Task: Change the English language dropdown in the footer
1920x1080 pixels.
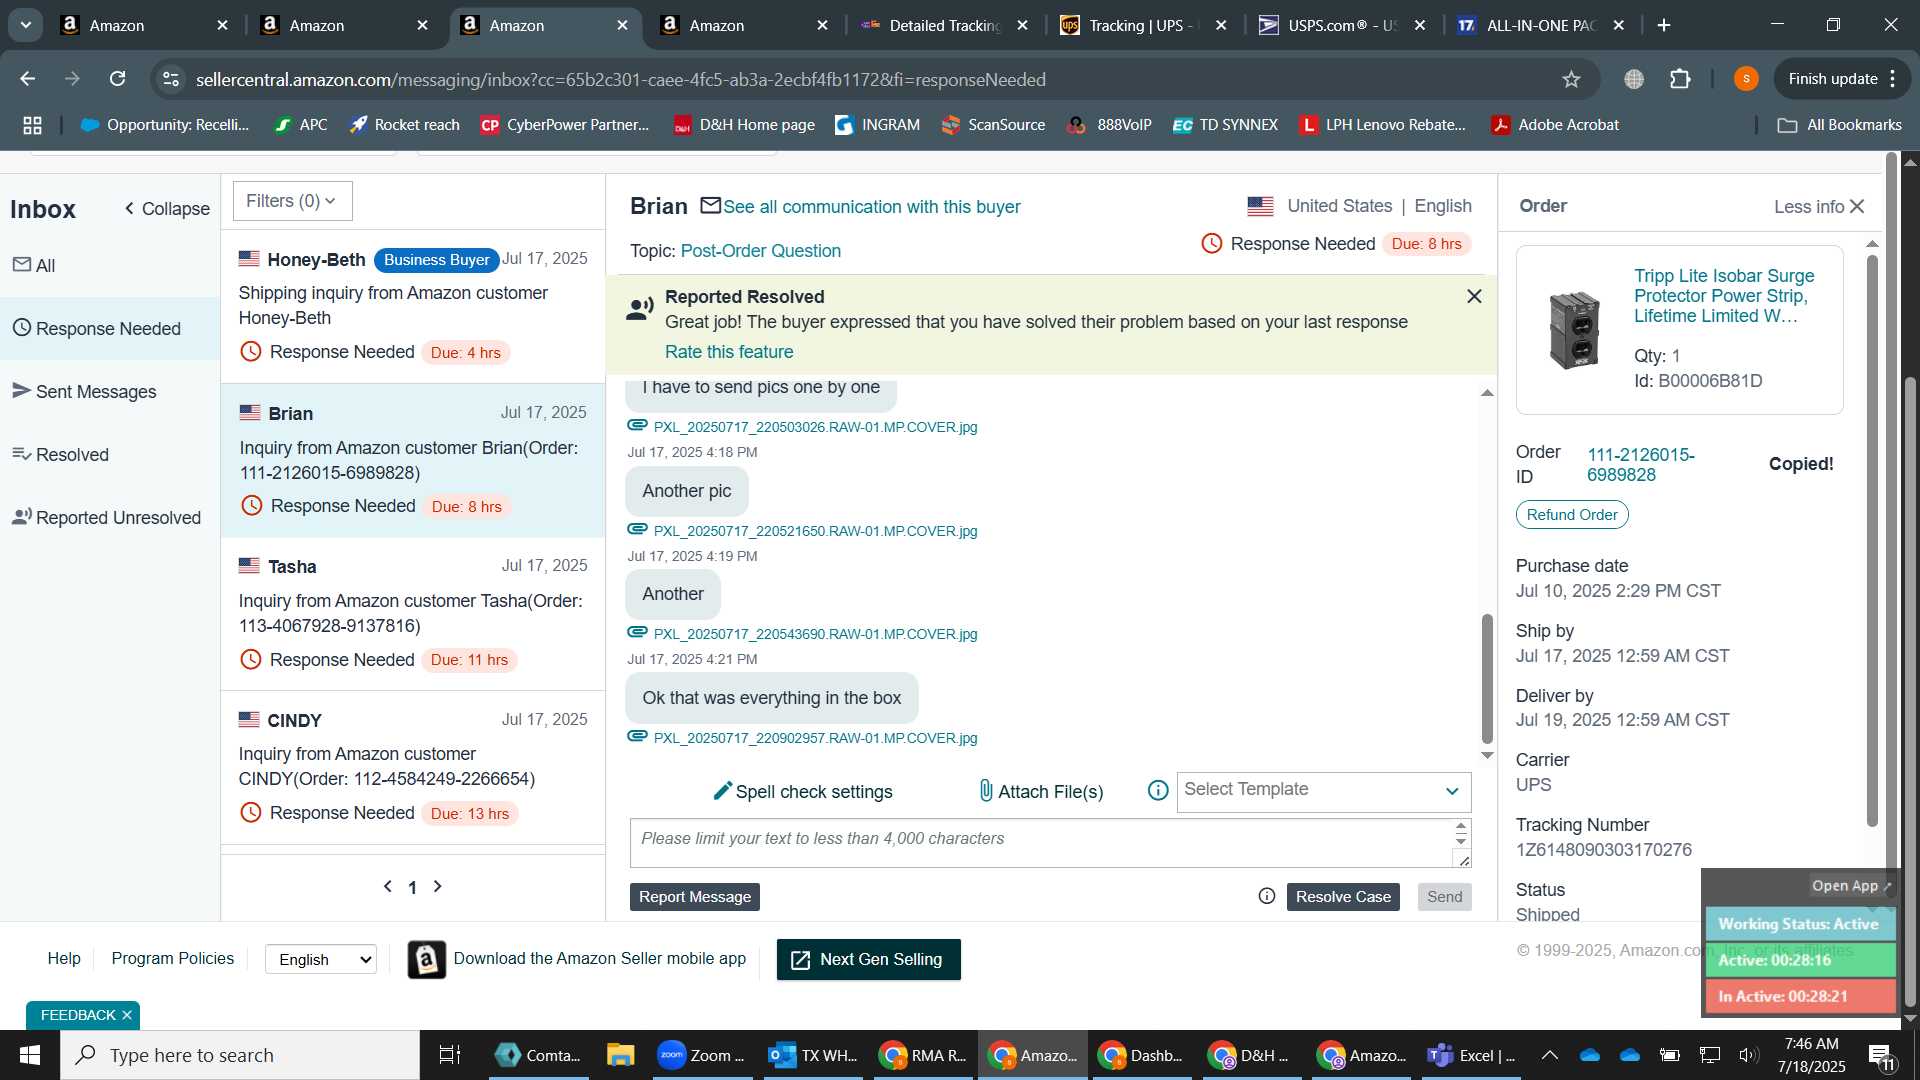Action: [x=321, y=959]
